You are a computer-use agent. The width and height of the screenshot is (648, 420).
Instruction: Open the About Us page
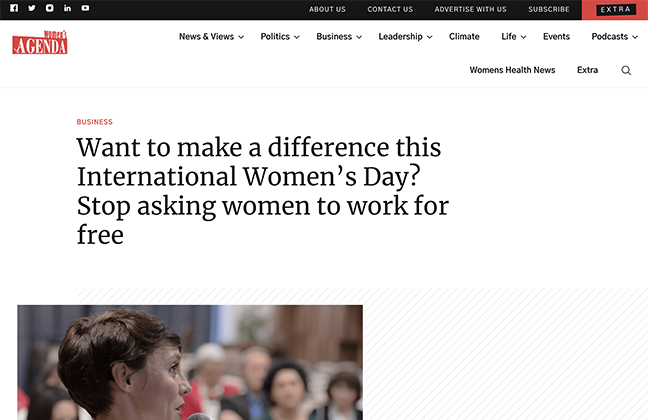[x=327, y=9]
